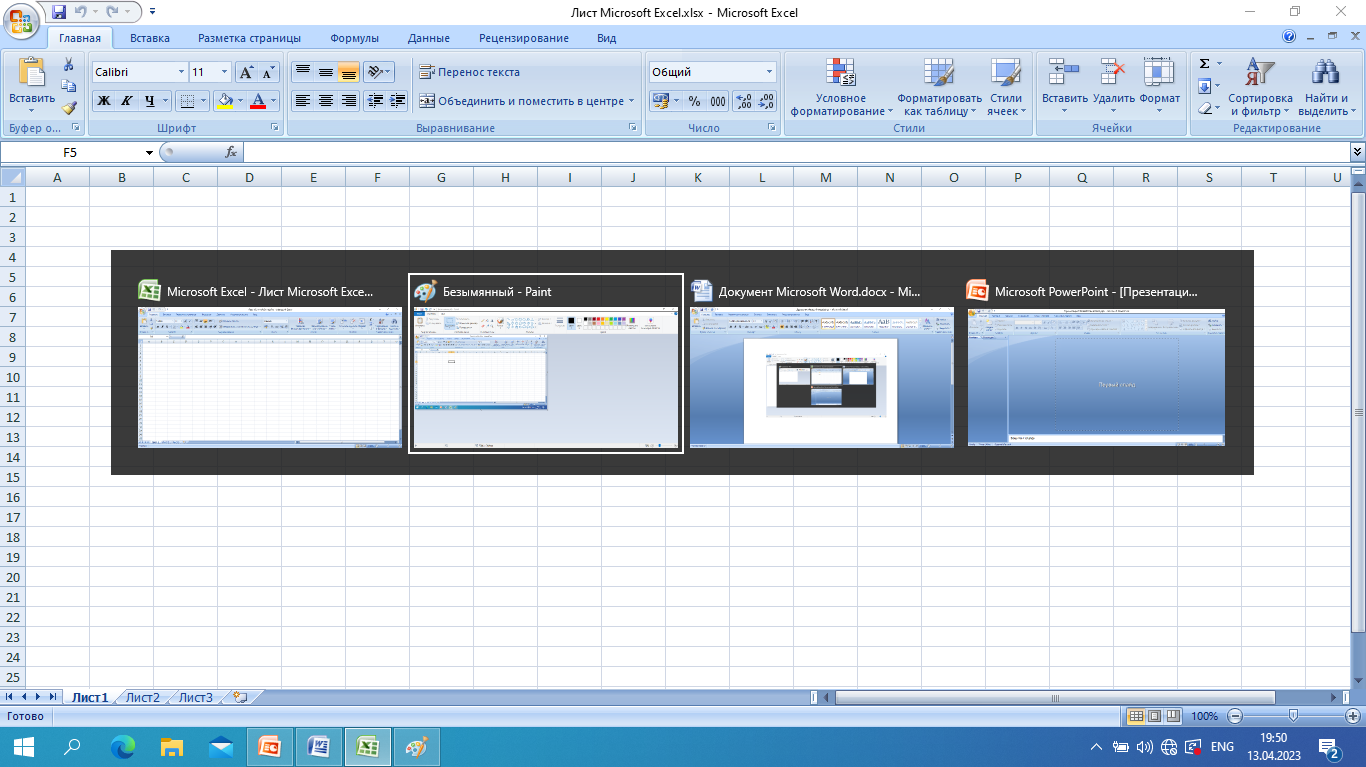Toggle italic К formatting
The width and height of the screenshot is (1366, 767).
tap(126, 101)
